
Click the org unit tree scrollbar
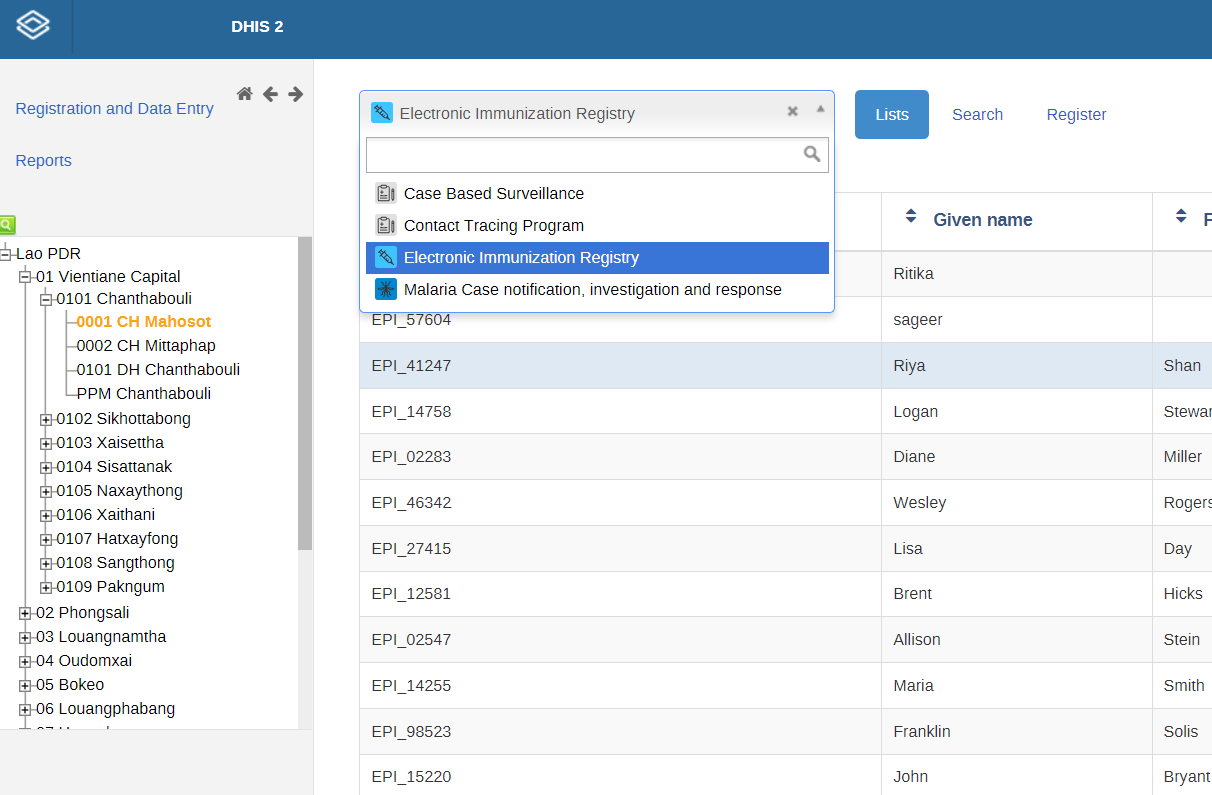coord(305,393)
